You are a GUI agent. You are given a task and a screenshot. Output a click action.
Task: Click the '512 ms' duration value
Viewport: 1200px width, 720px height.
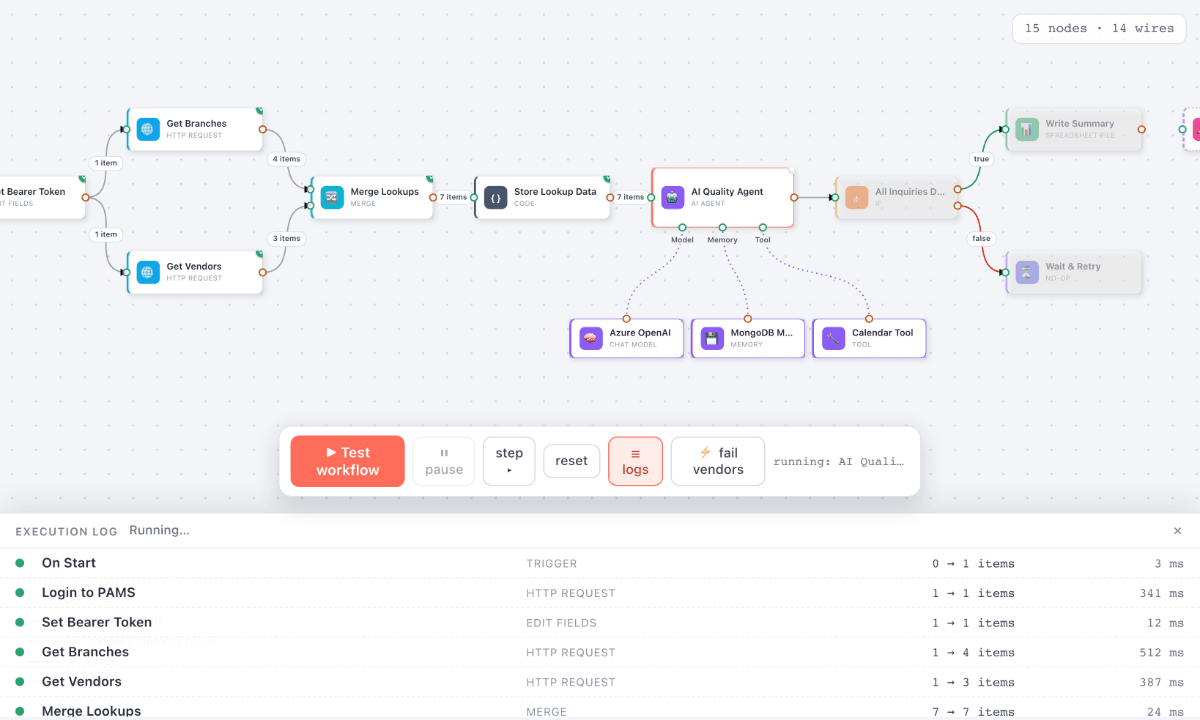point(1162,652)
